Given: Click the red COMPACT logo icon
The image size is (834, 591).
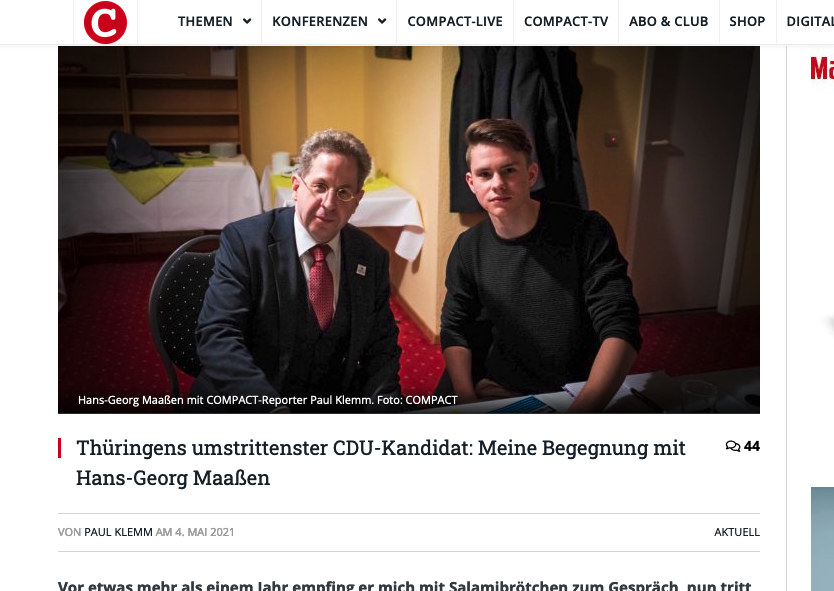Looking at the screenshot, I should pyautogui.click(x=105, y=22).
